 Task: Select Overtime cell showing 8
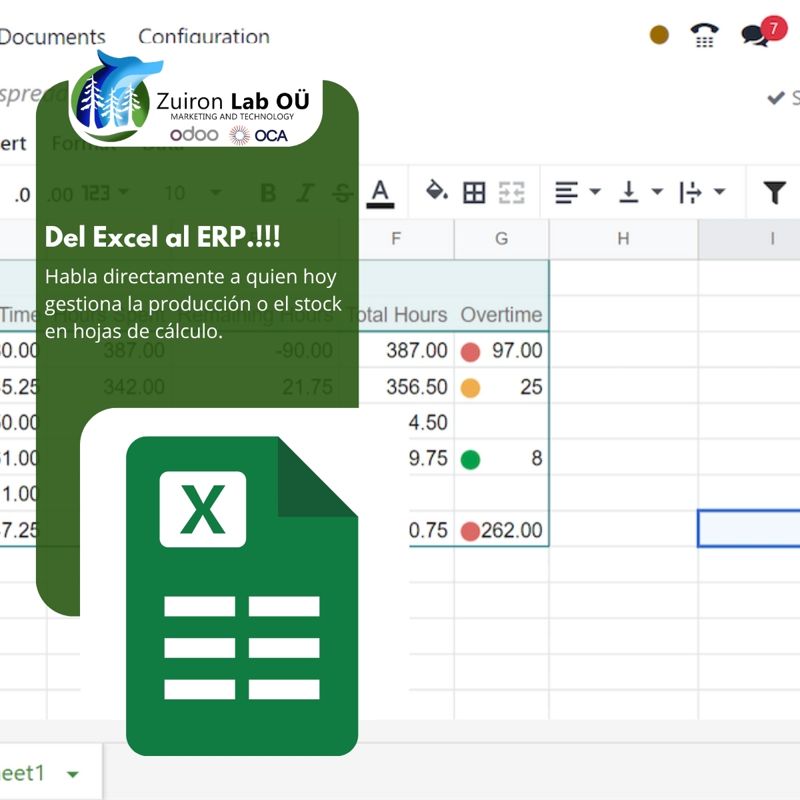click(x=502, y=458)
